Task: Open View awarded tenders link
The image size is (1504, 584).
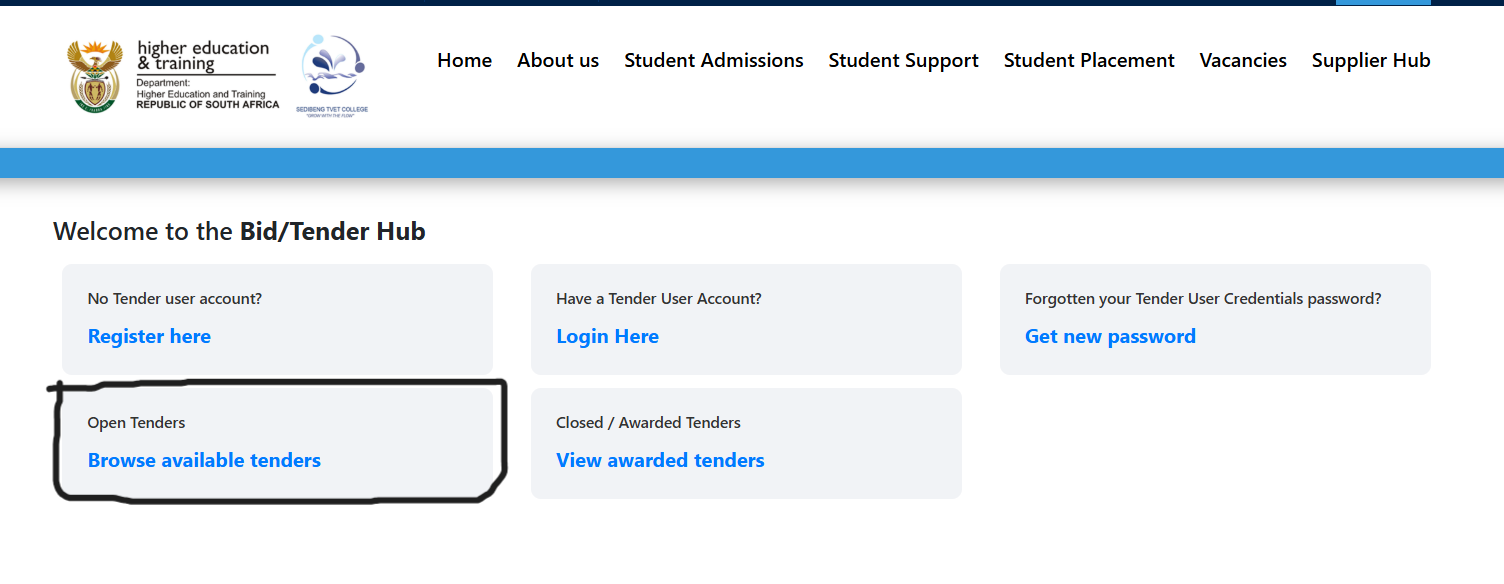Action: coord(660,461)
